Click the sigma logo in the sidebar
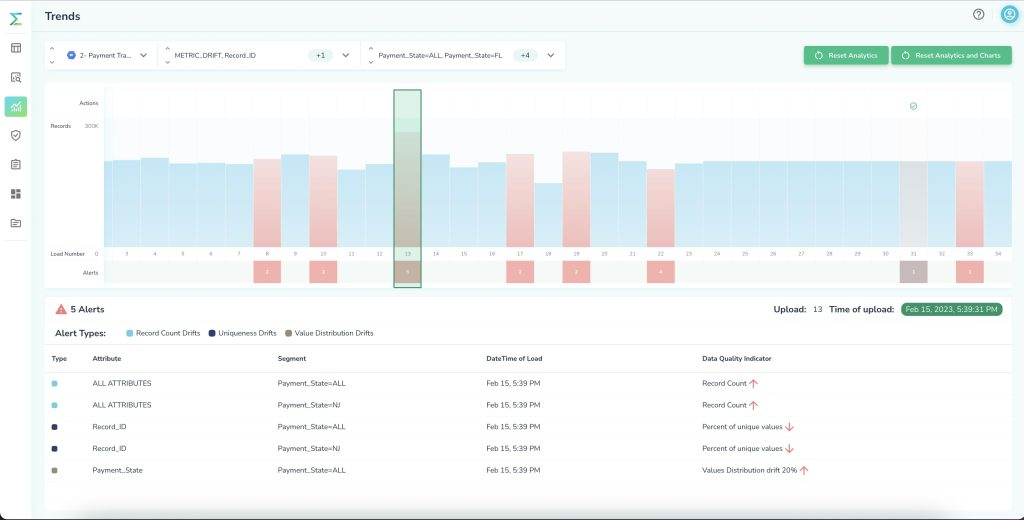 15,18
